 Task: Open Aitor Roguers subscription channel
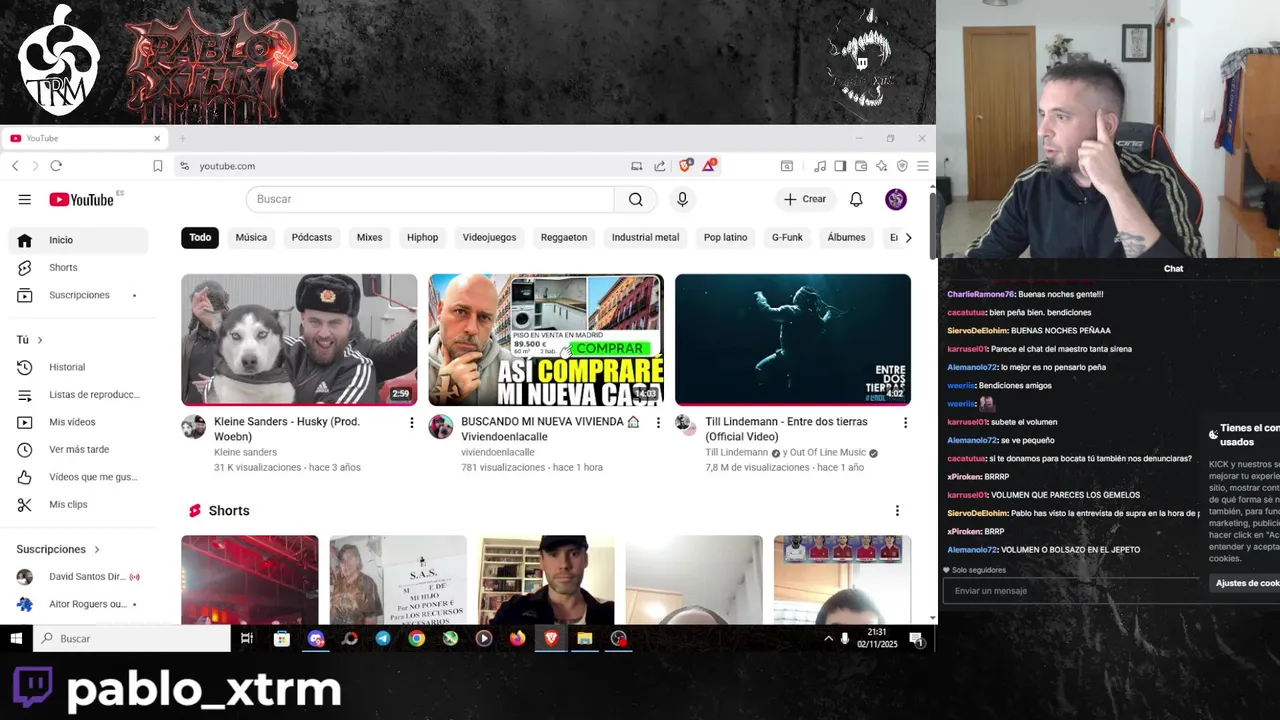click(79, 604)
